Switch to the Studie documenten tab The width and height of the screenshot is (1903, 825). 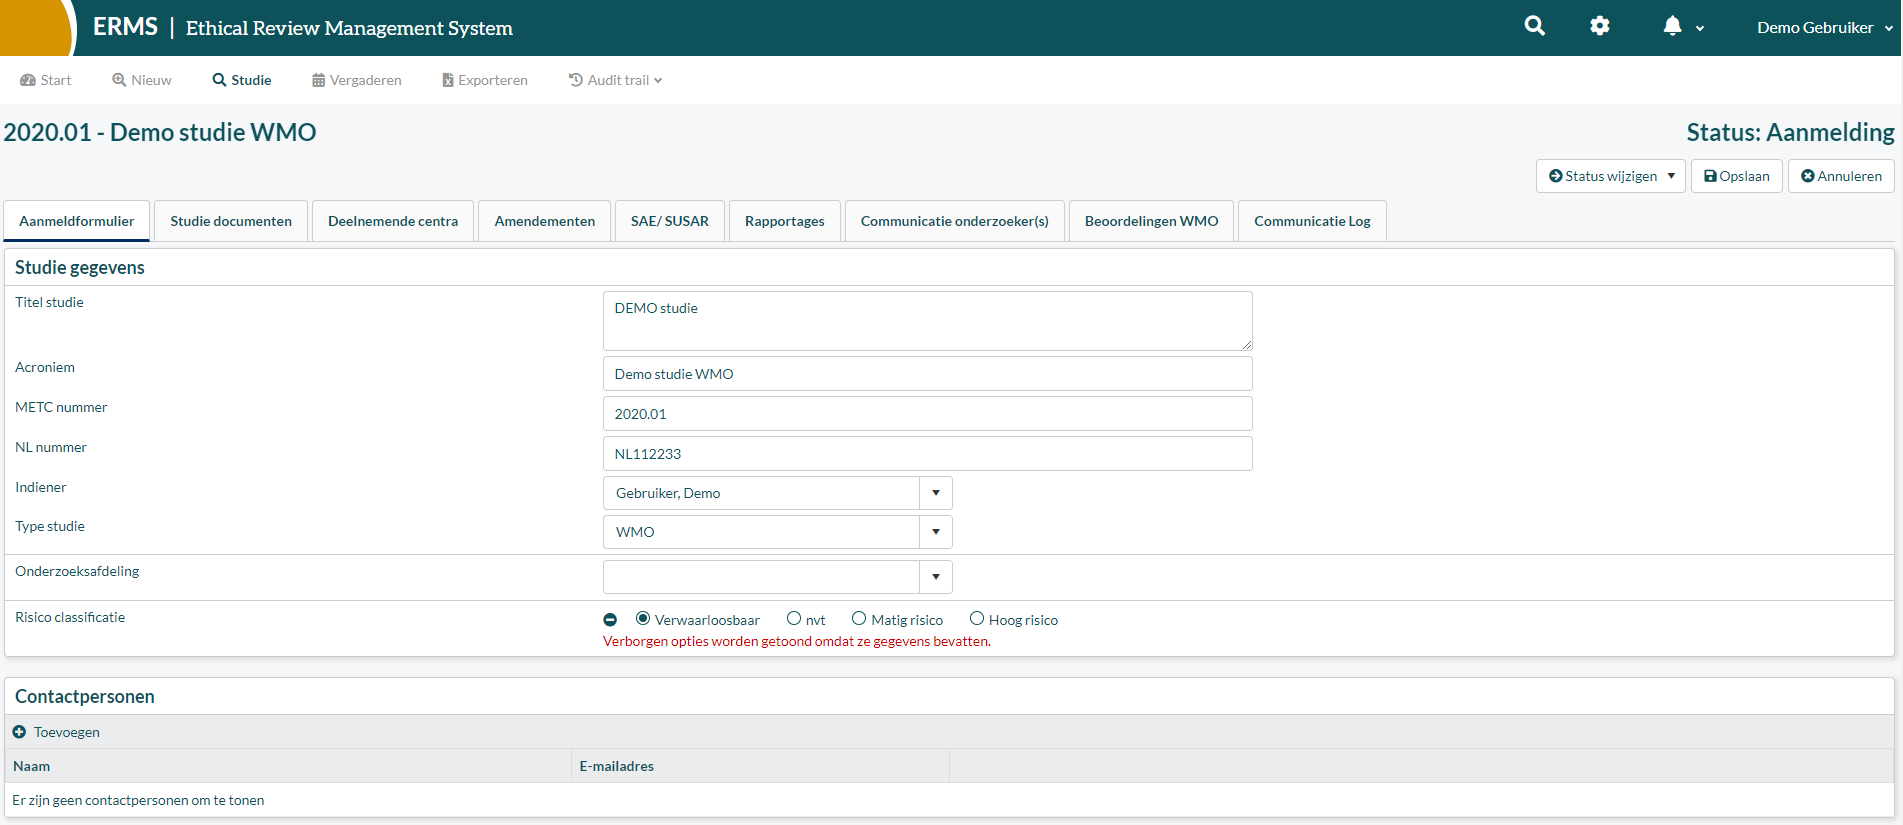231,221
